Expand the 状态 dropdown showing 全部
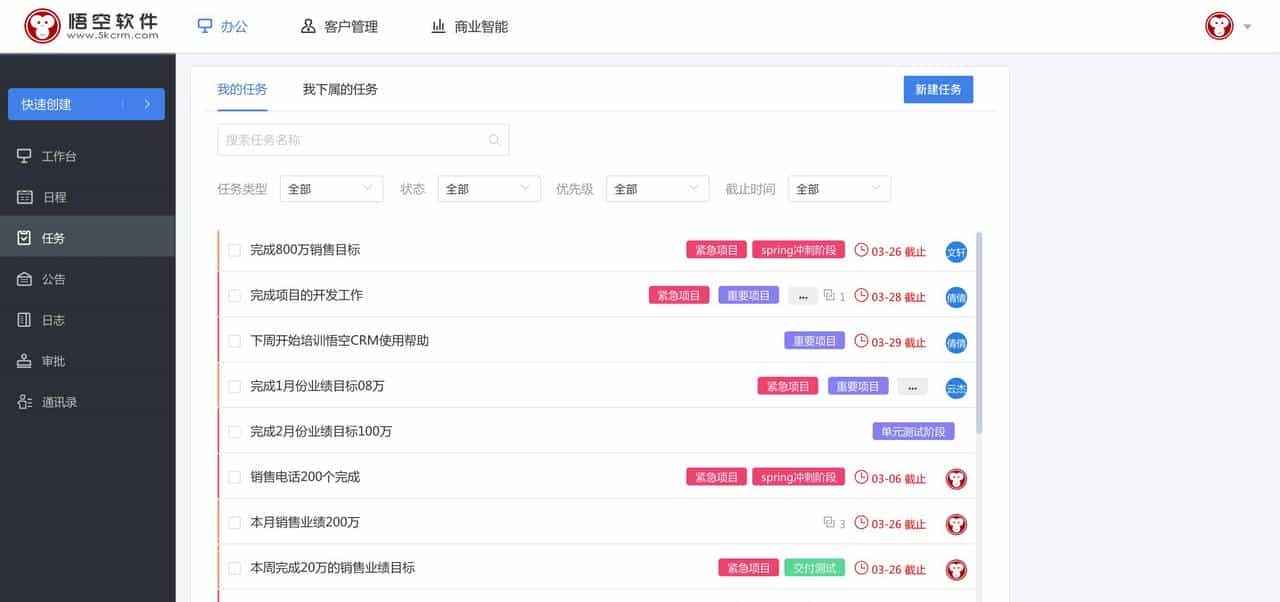Screen dimensions: 1280x602 coord(489,188)
